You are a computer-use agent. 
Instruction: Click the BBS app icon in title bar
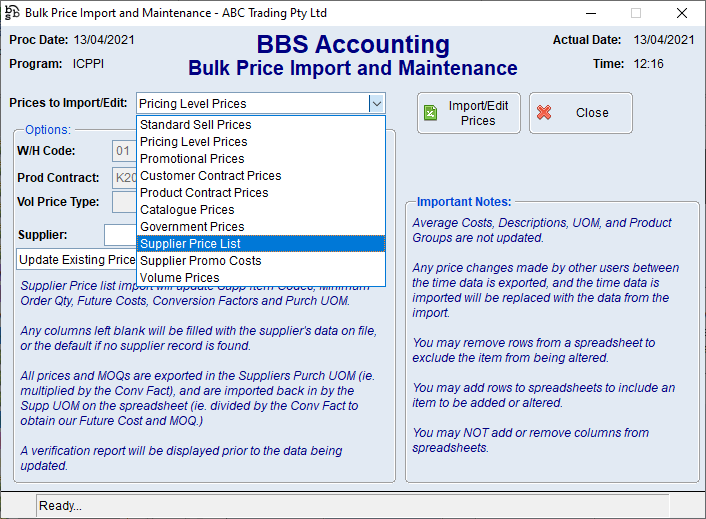(x=12, y=13)
